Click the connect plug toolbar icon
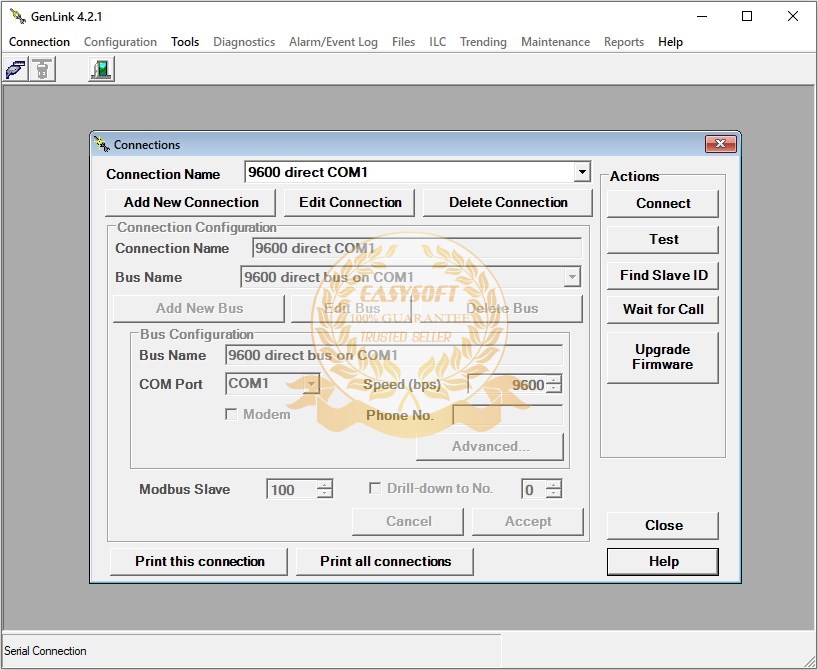The width and height of the screenshot is (818, 670). point(16,69)
